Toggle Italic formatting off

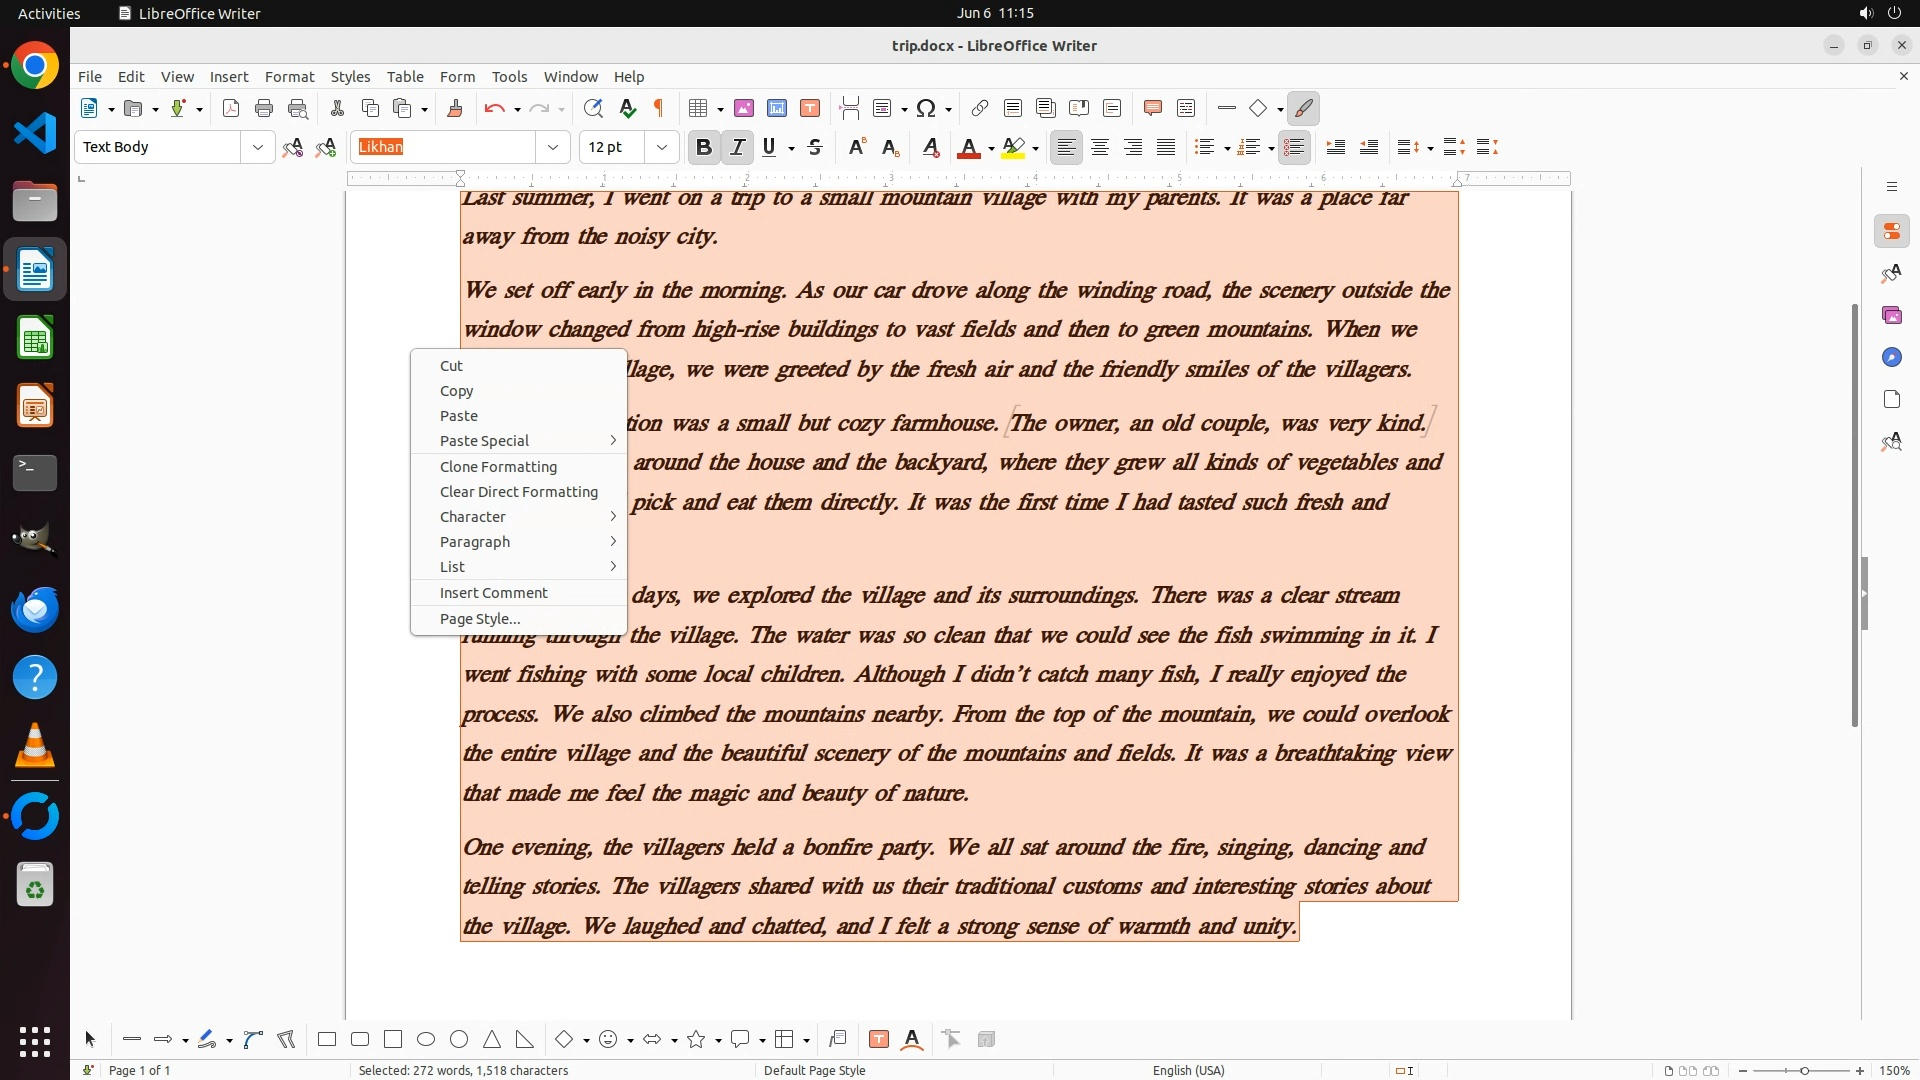click(737, 147)
